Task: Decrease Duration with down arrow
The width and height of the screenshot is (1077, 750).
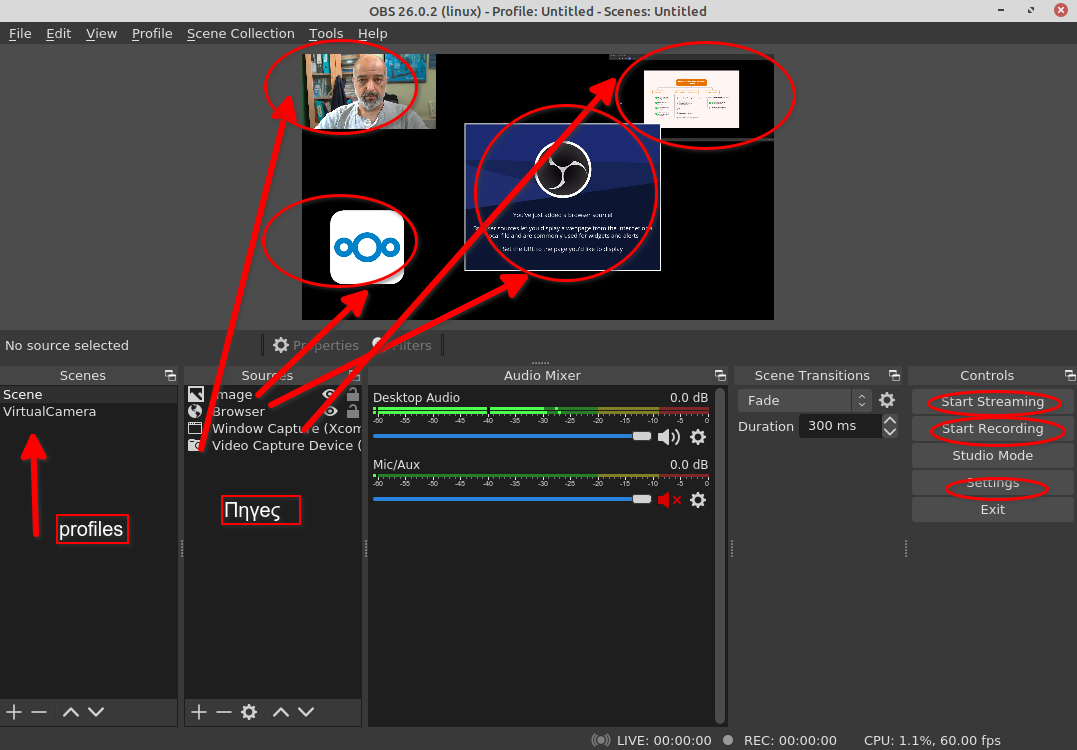Action: (x=889, y=432)
